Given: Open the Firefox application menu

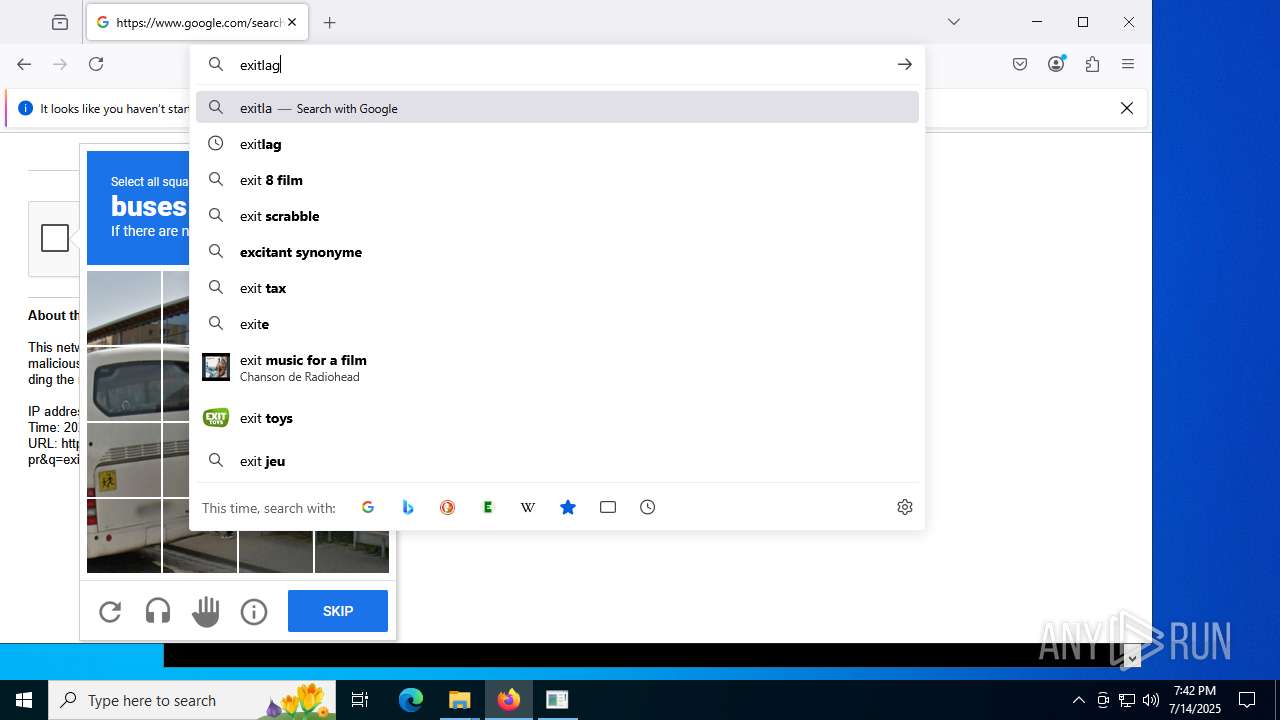Looking at the screenshot, I should (x=1128, y=64).
